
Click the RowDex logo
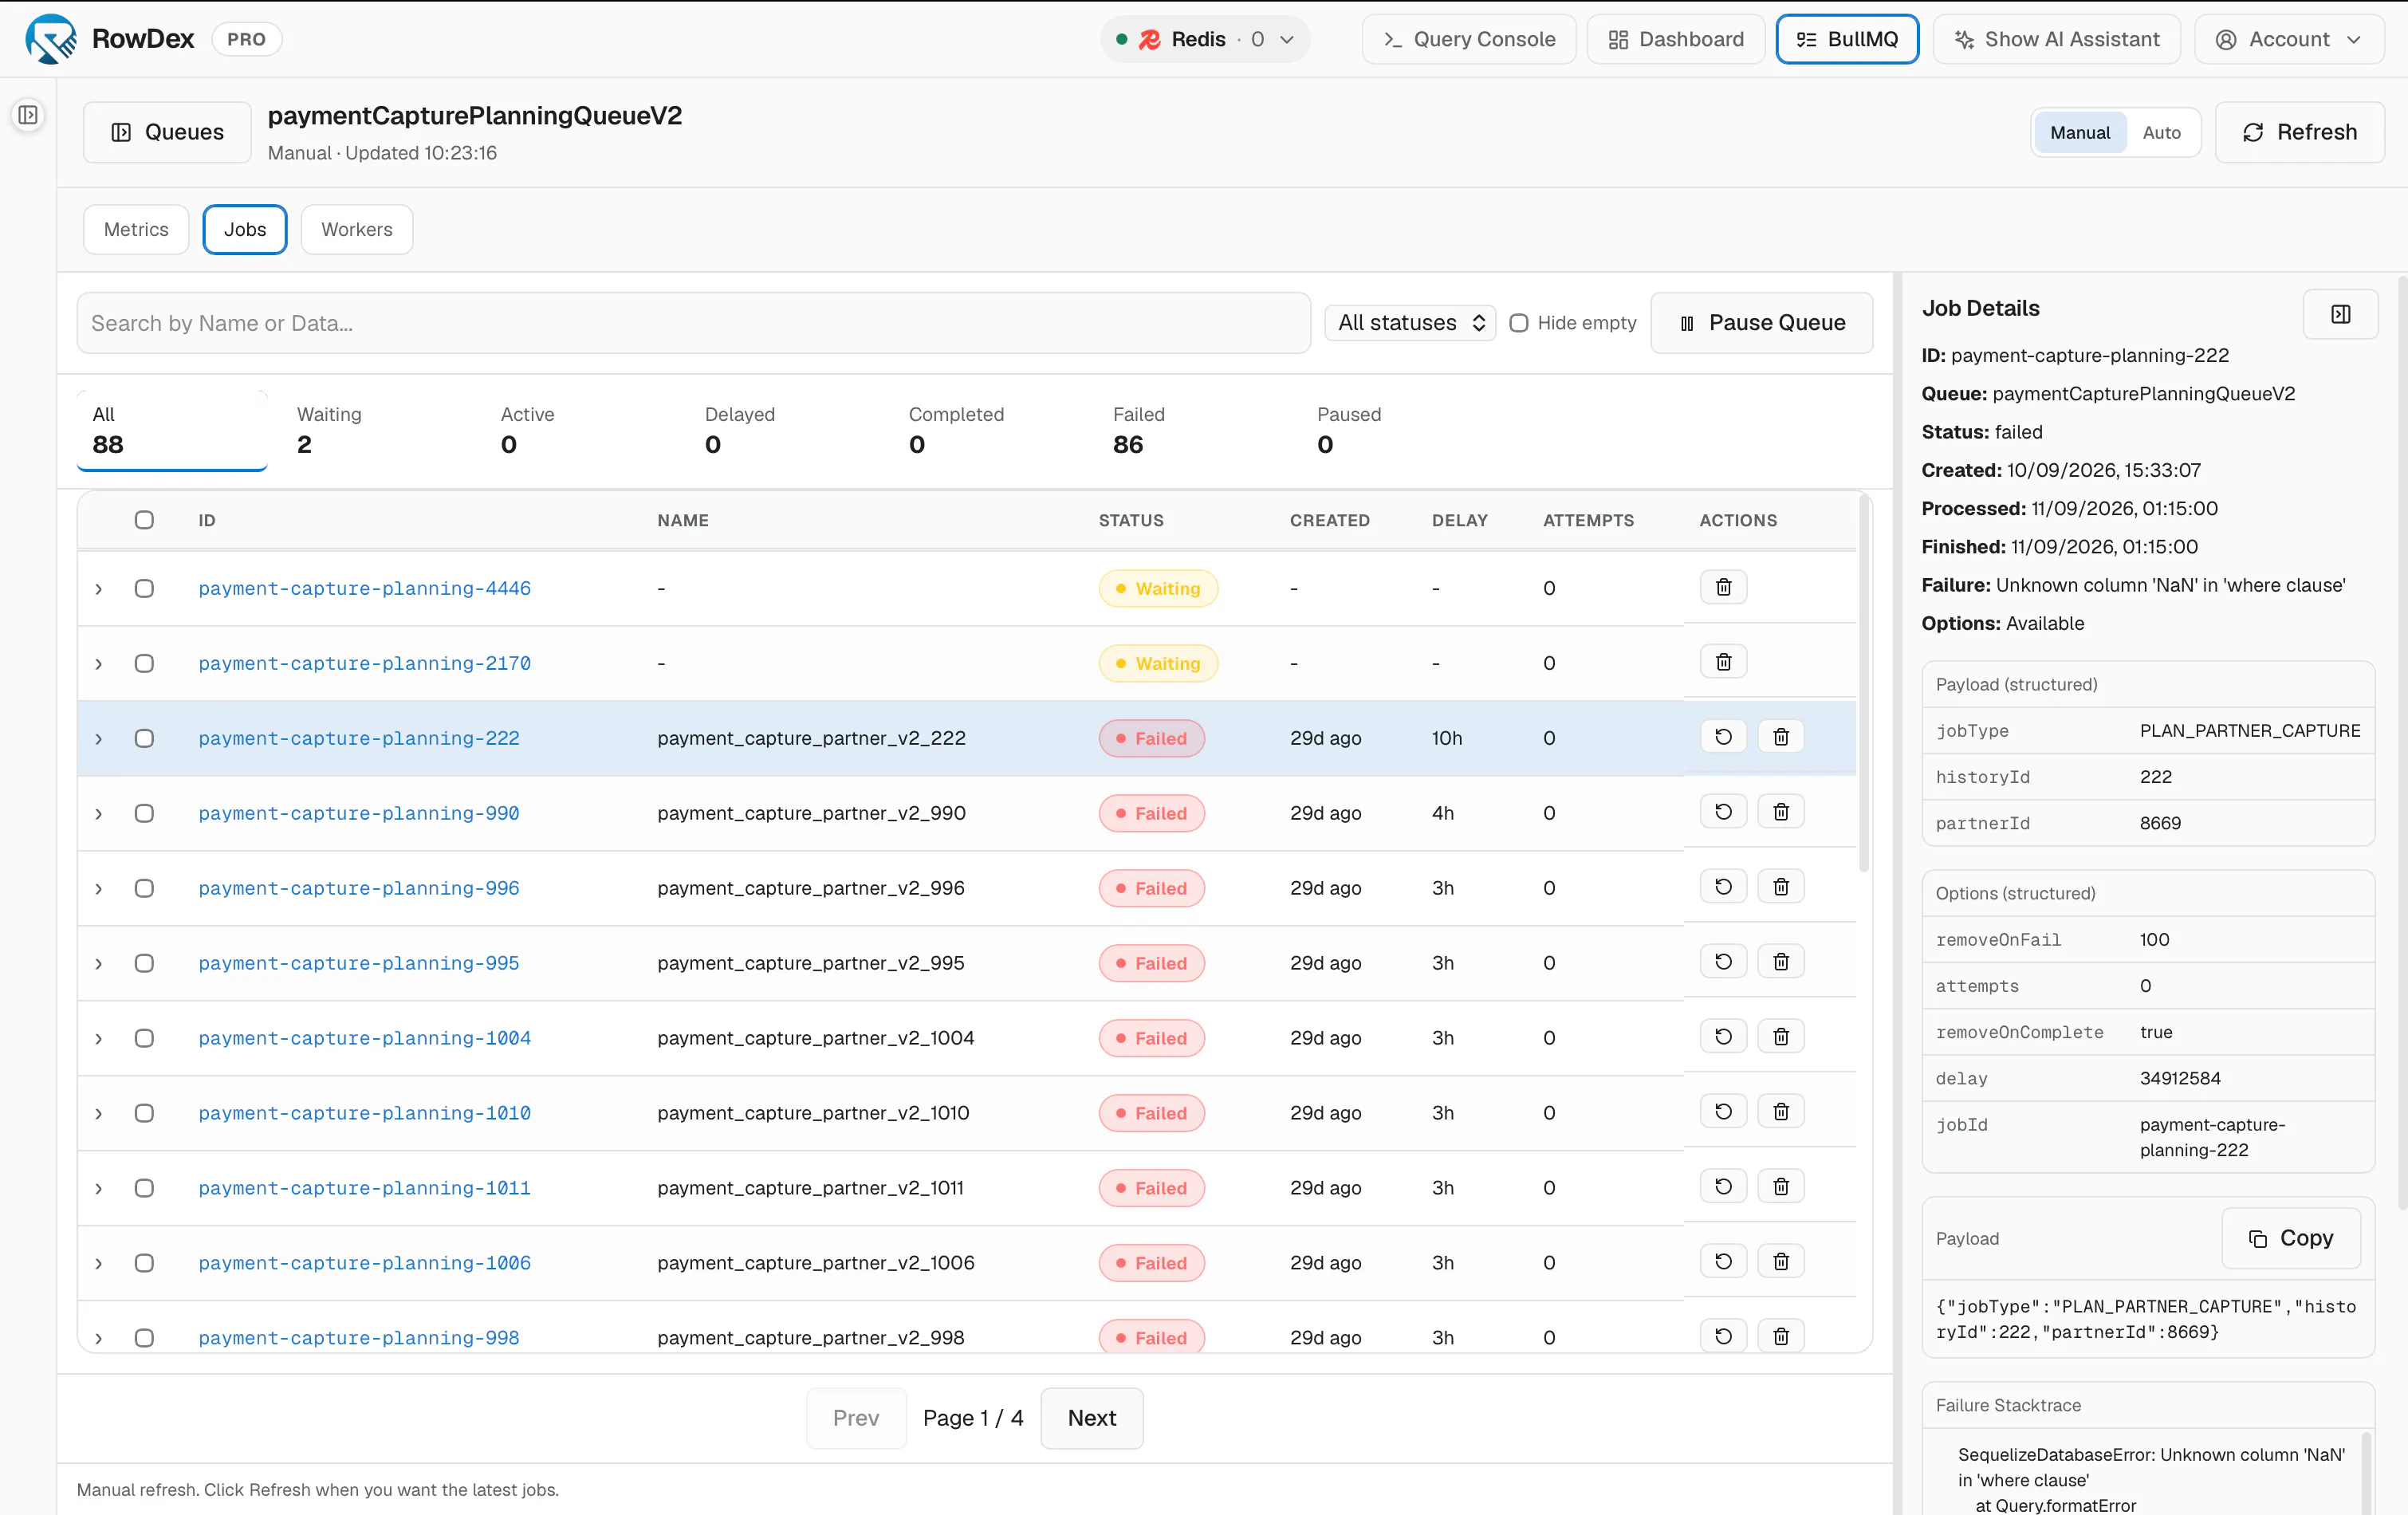(x=50, y=39)
